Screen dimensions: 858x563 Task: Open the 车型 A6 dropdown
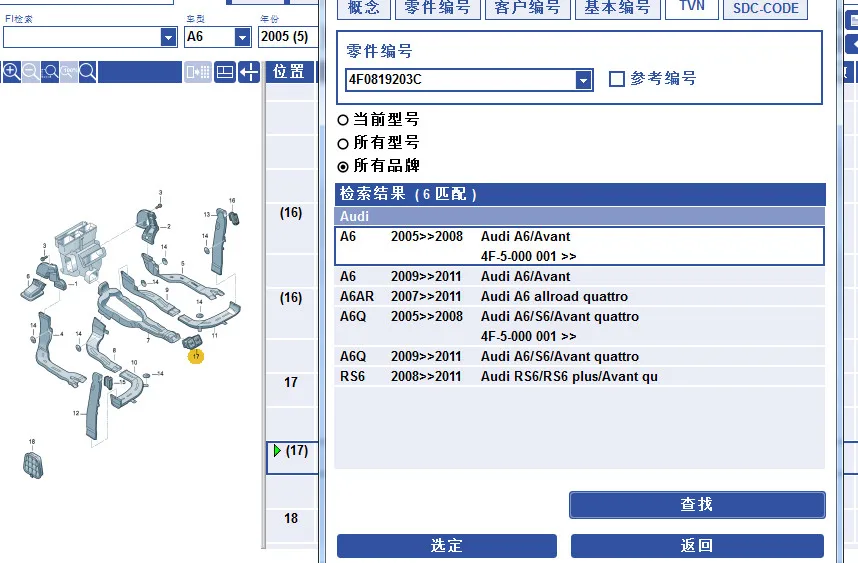[242, 37]
